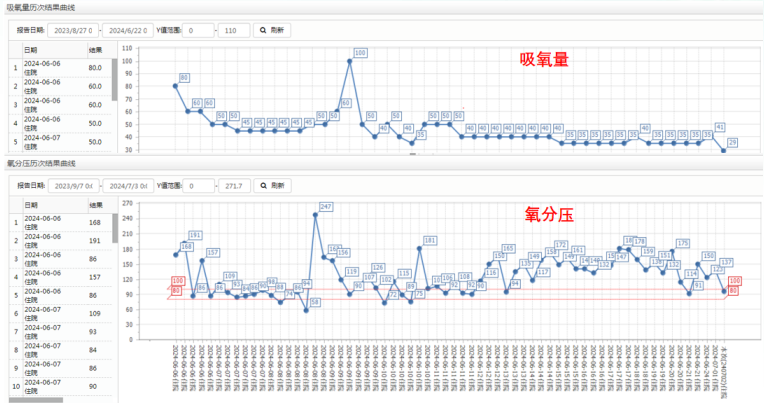Click 刷新 button in 吸氧量 panel
Image resolution: width=764 pixels, height=407 pixels.
click(272, 30)
